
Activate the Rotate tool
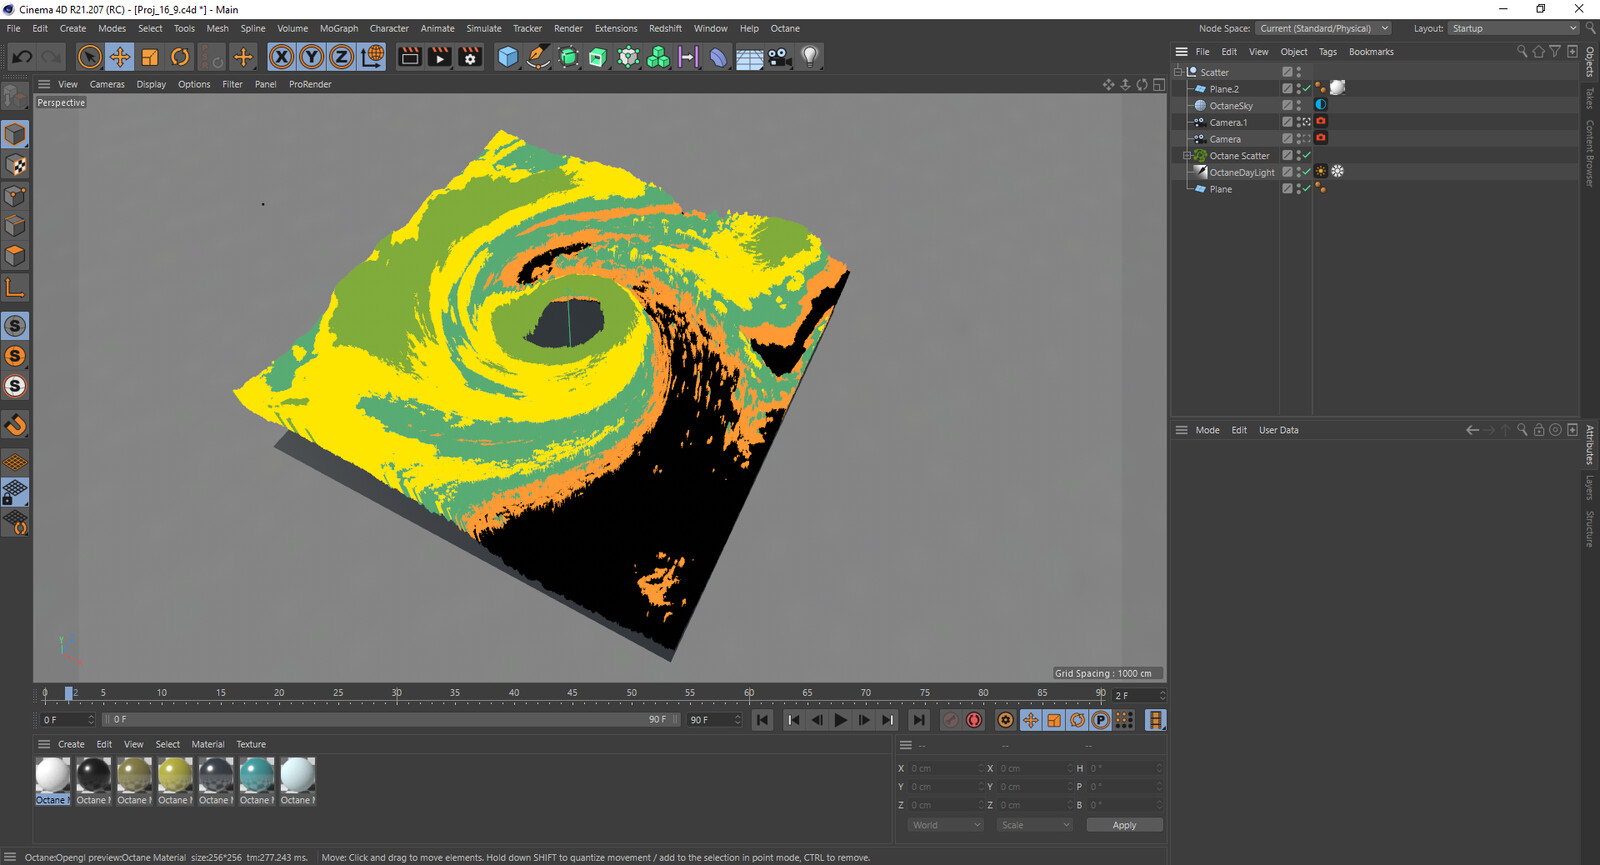180,57
